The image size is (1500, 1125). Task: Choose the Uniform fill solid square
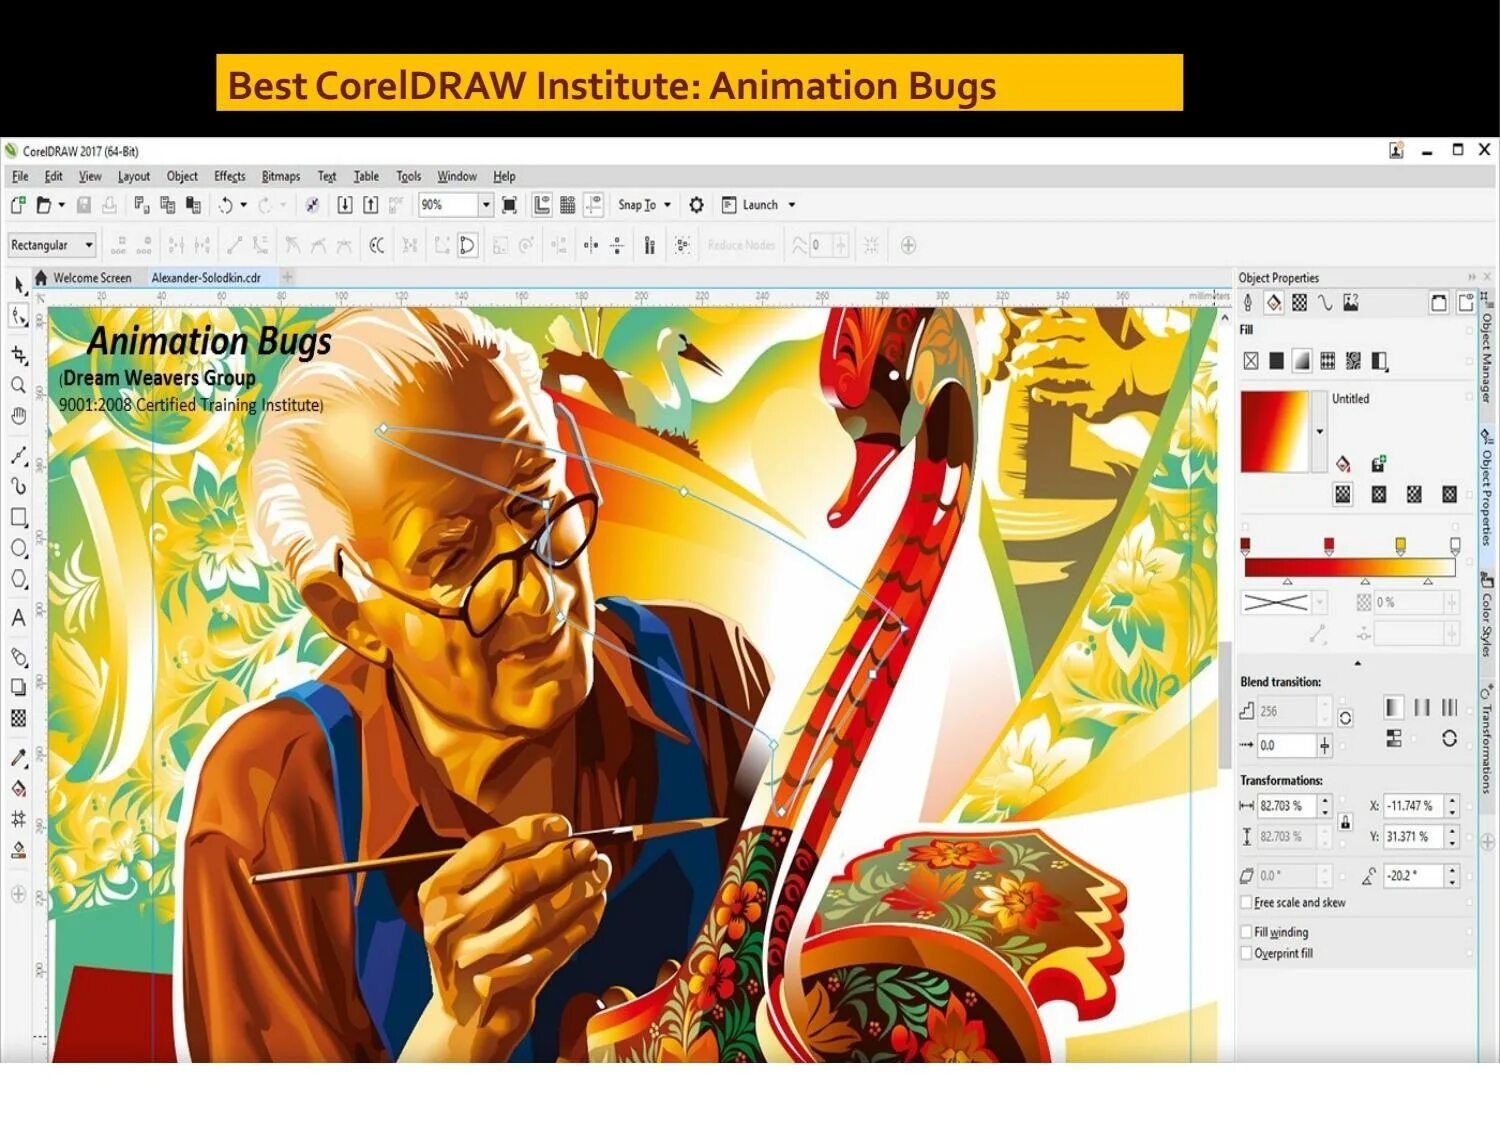pos(1277,361)
